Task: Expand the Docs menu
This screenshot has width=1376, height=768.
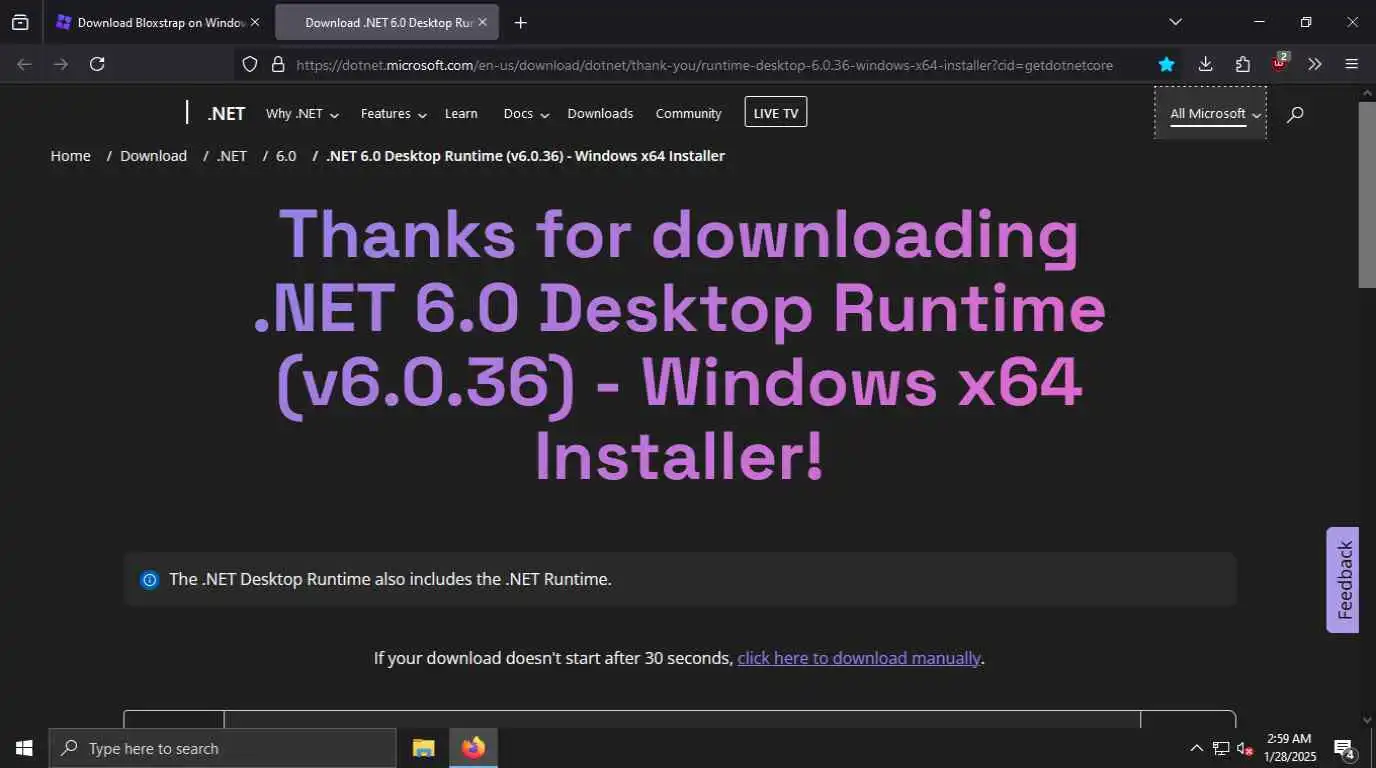Action: 526,113
